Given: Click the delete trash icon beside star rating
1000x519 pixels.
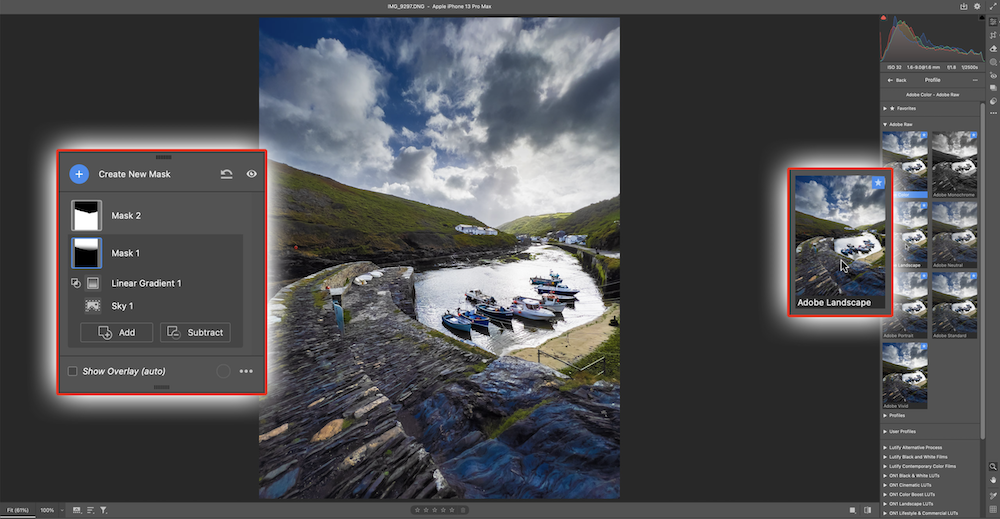Looking at the screenshot, I should pyautogui.click(x=464, y=510).
